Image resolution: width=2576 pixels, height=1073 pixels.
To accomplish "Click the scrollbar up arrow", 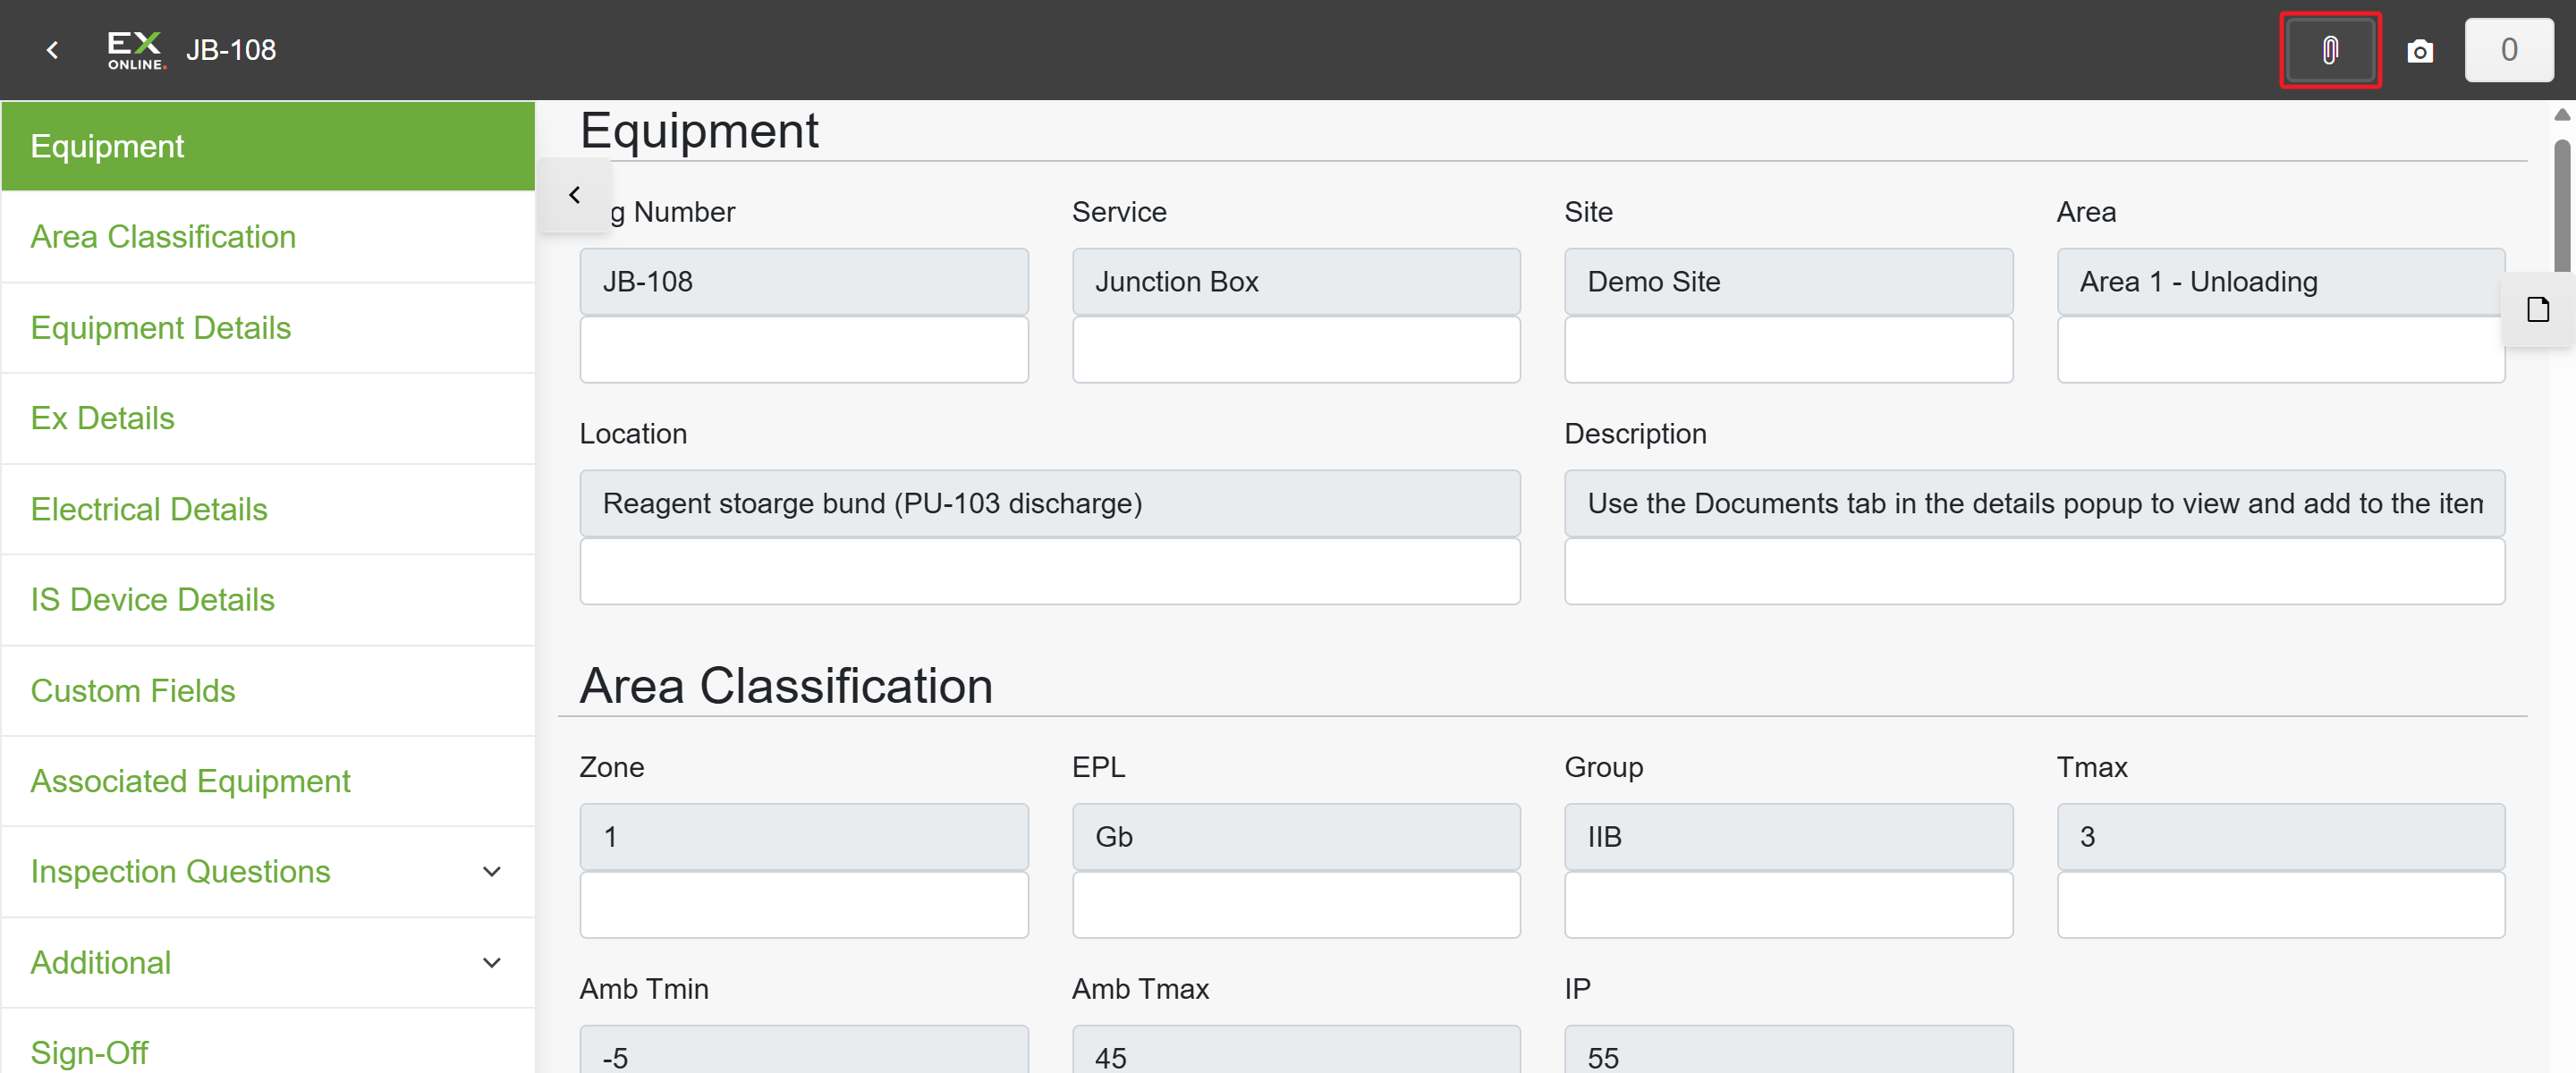I will (x=2562, y=115).
